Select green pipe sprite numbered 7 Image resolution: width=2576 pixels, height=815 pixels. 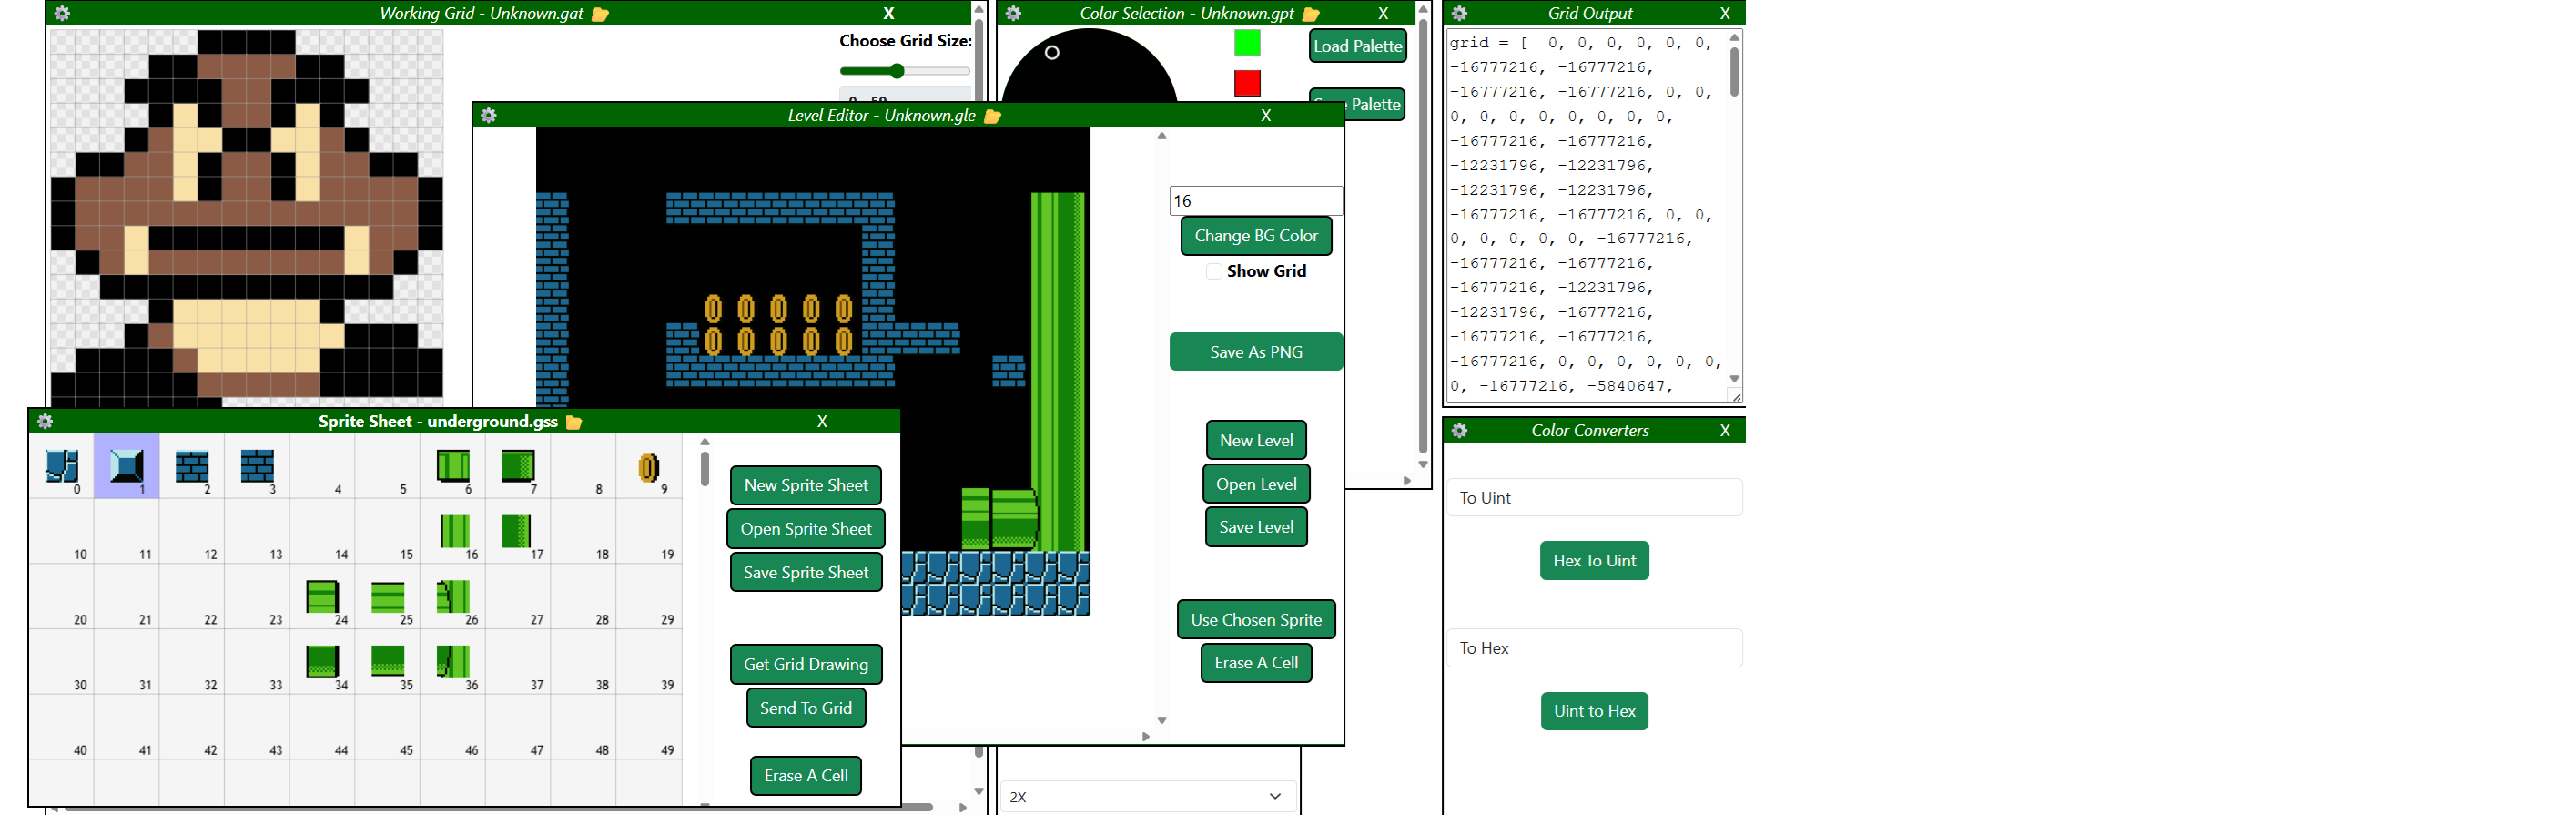[x=518, y=466]
